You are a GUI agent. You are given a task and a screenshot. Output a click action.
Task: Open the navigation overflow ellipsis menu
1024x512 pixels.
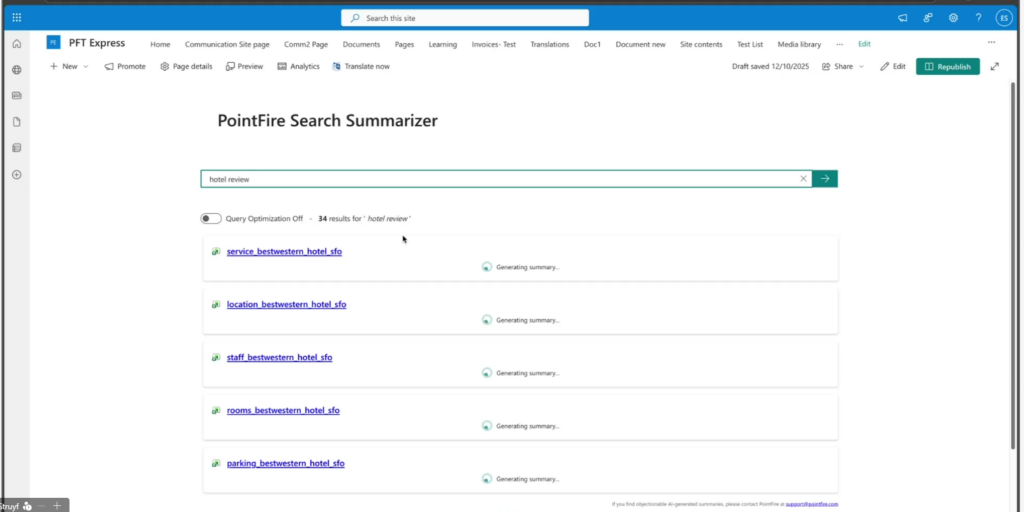point(839,44)
